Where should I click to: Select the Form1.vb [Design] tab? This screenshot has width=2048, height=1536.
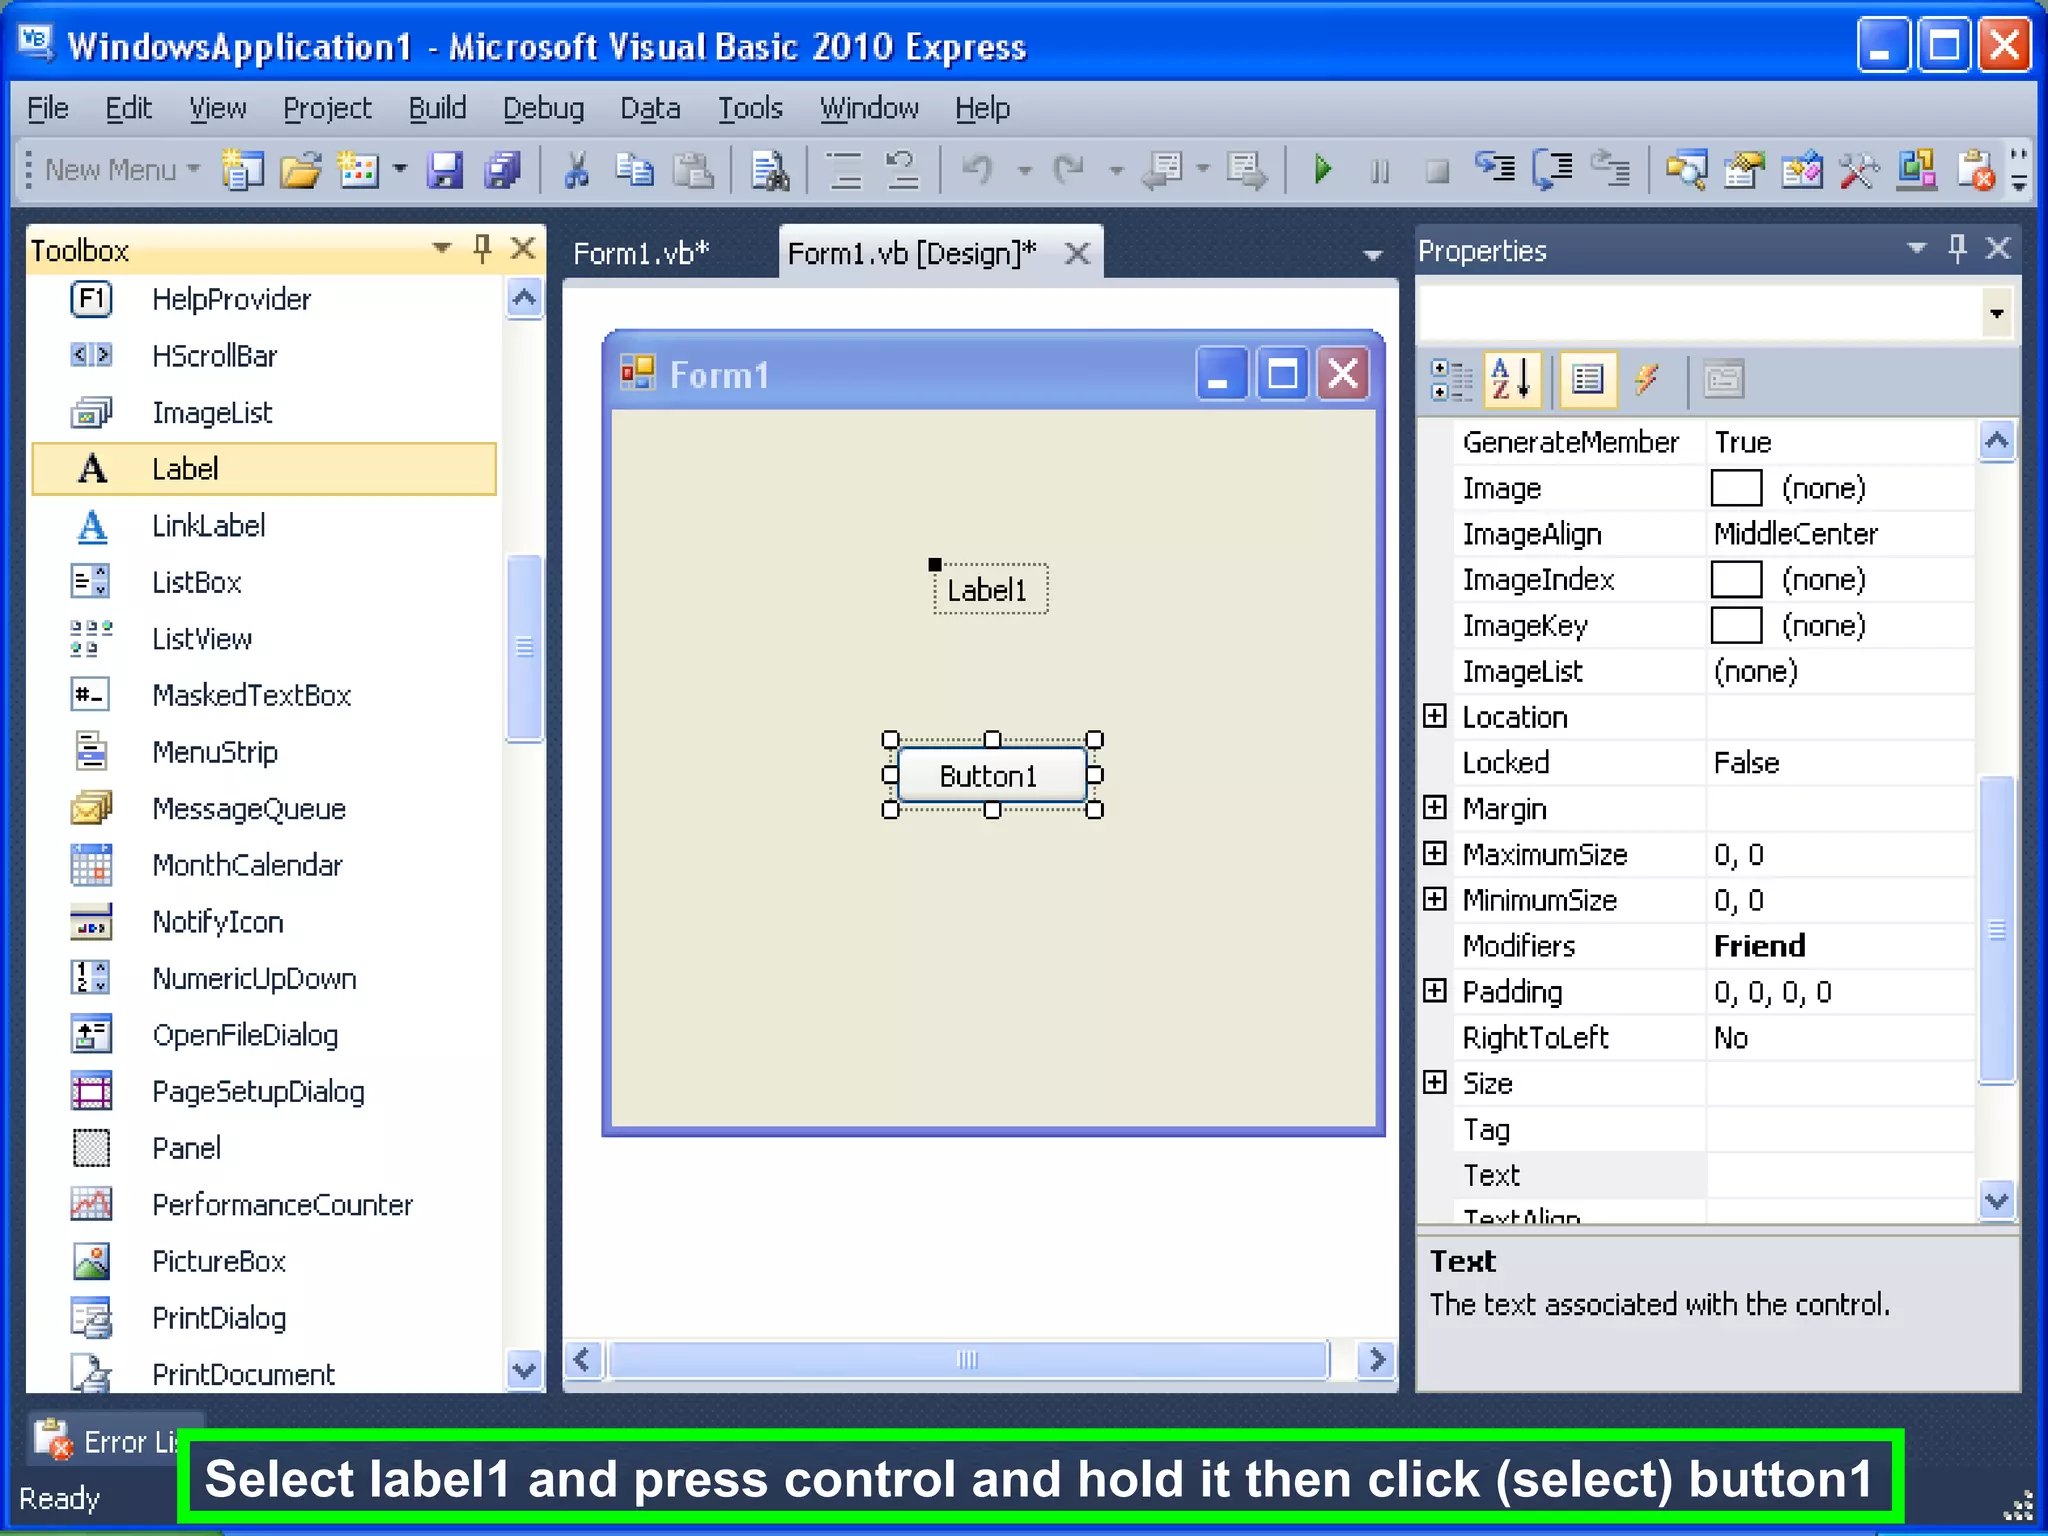coord(912,253)
